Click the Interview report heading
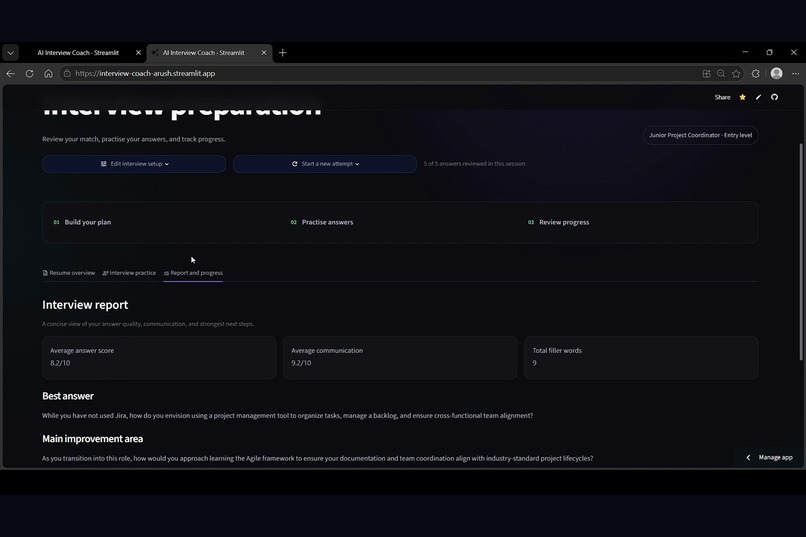Image resolution: width=806 pixels, height=537 pixels. (85, 305)
